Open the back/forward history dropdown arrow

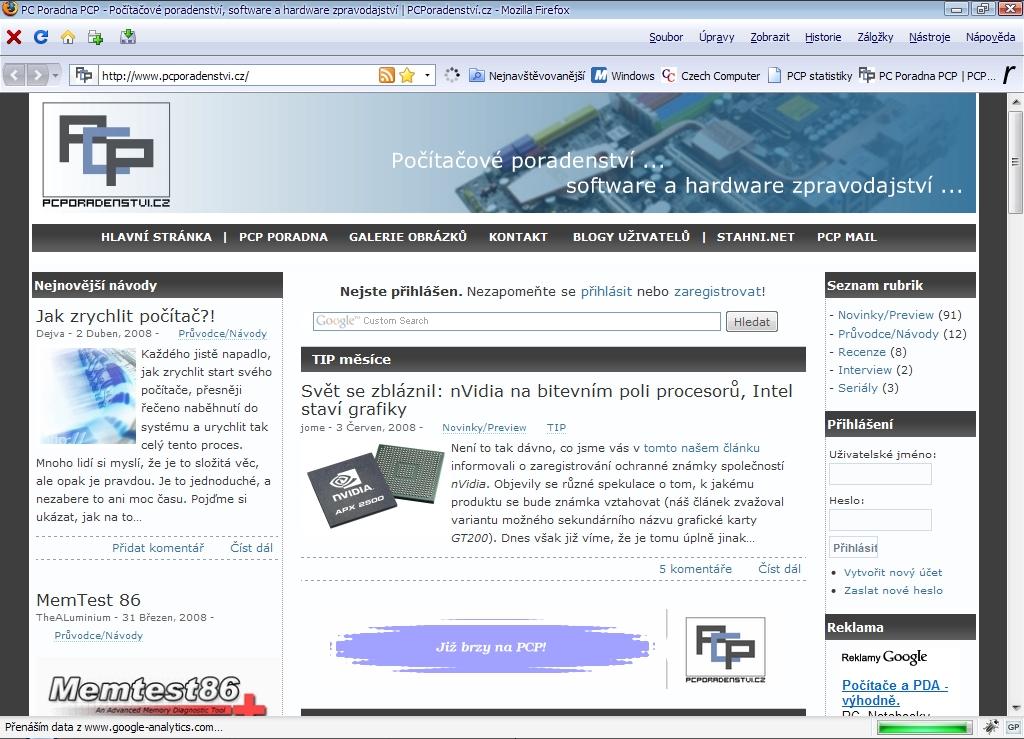tap(56, 75)
